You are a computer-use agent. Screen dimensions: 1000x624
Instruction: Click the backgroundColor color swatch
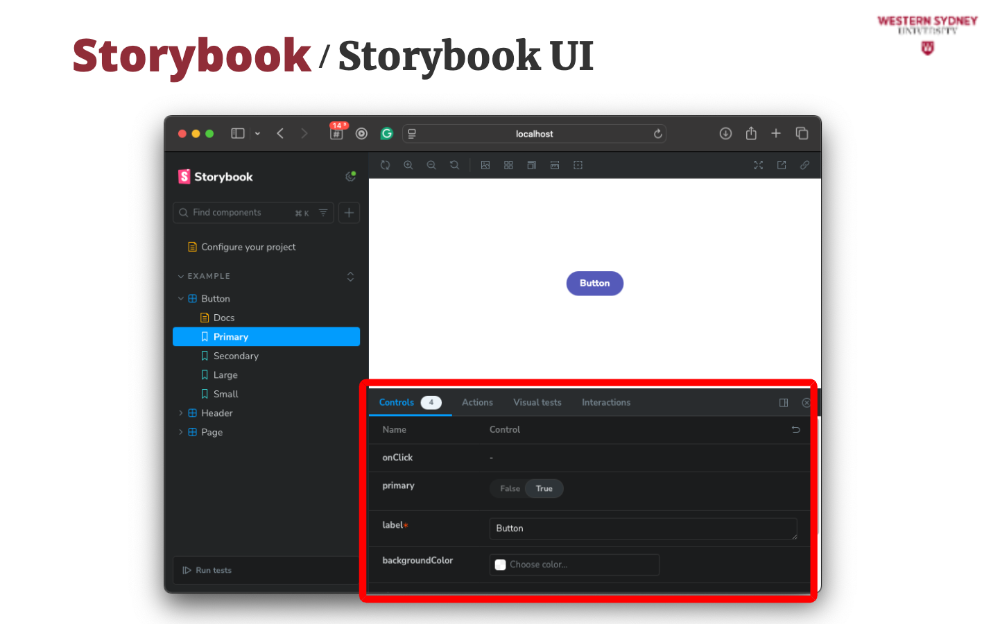pyautogui.click(x=501, y=565)
